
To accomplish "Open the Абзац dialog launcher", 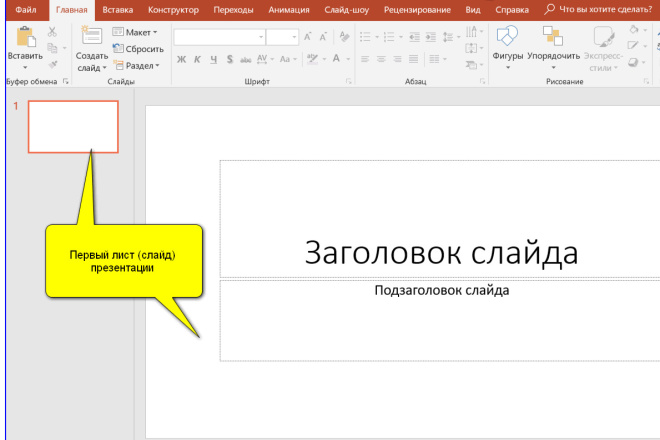I will [482, 81].
